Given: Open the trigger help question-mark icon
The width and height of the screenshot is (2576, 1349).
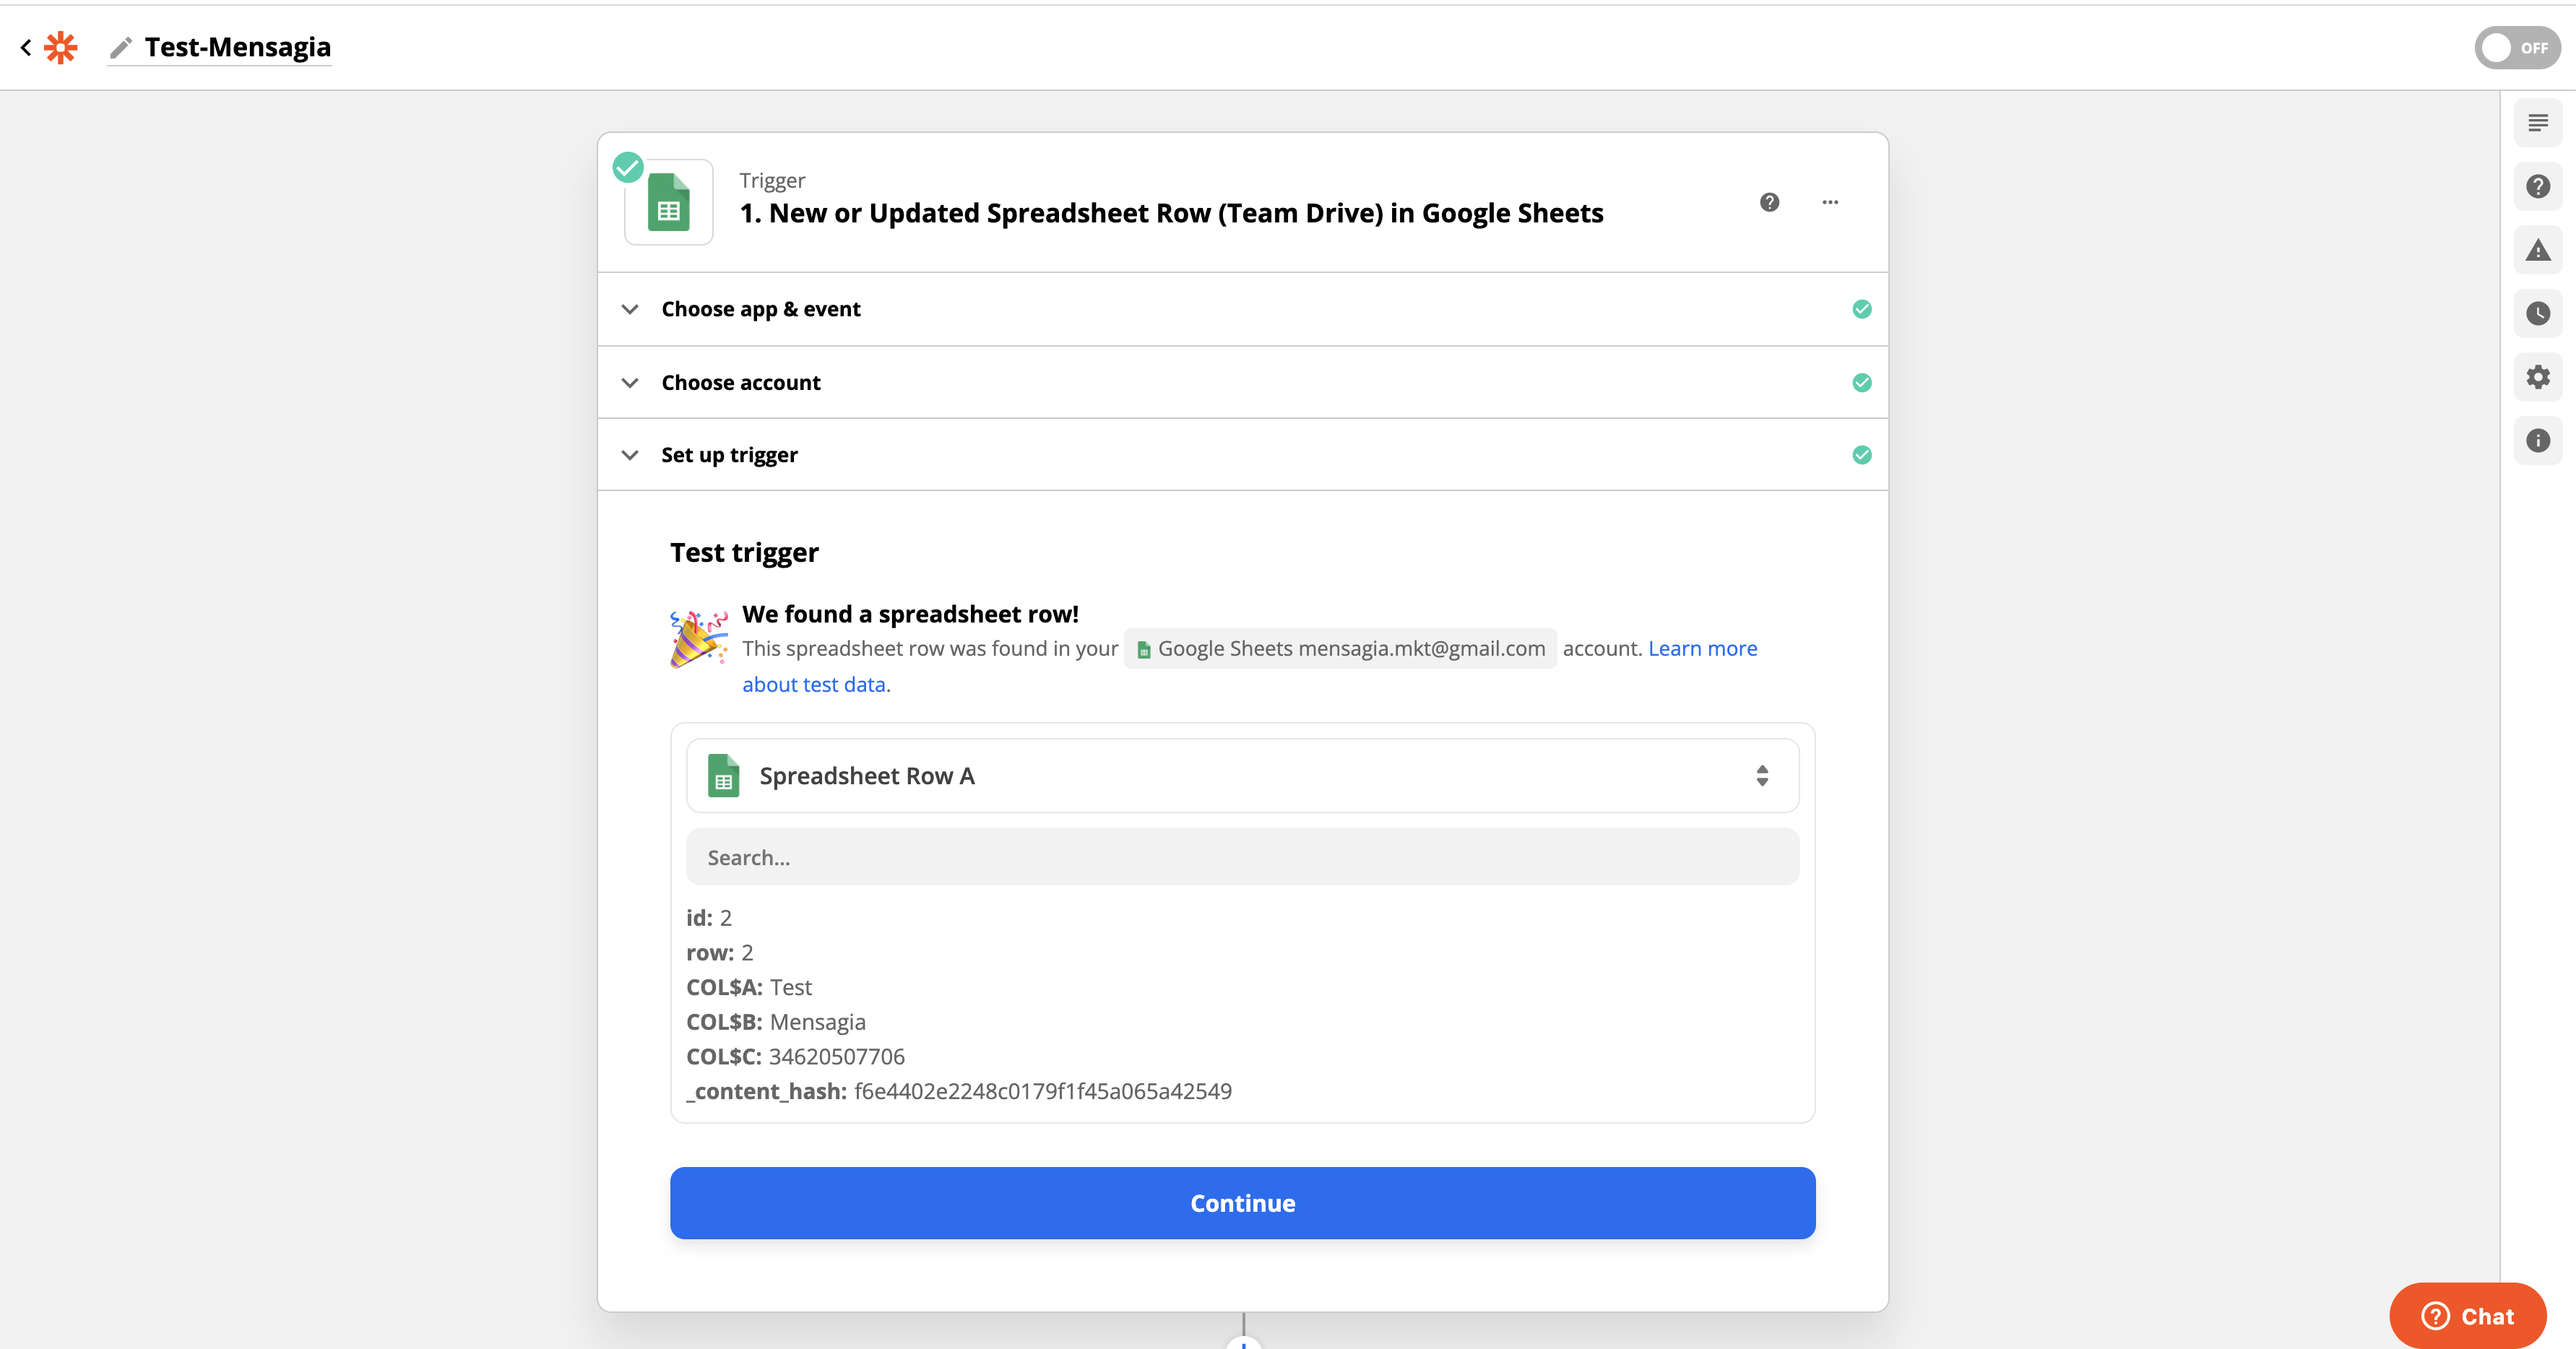Looking at the screenshot, I should (1769, 203).
